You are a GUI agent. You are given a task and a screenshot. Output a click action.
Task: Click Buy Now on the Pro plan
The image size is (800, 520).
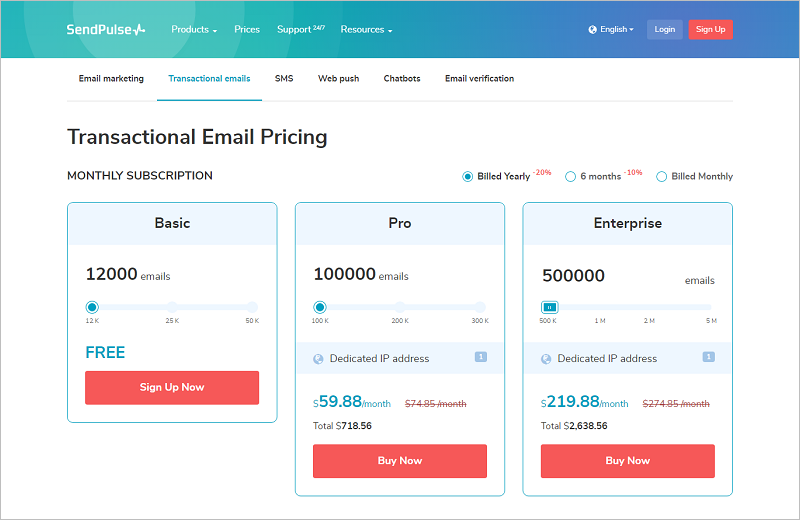click(x=400, y=461)
